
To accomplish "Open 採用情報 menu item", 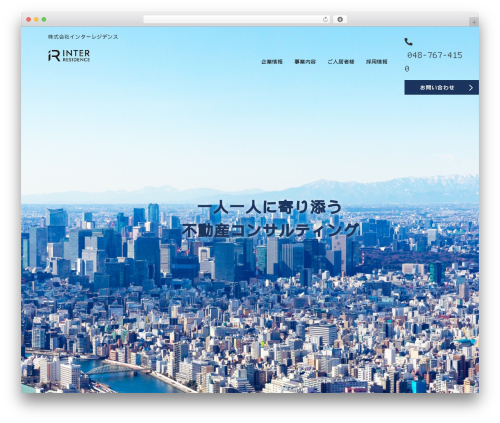I will [x=377, y=62].
